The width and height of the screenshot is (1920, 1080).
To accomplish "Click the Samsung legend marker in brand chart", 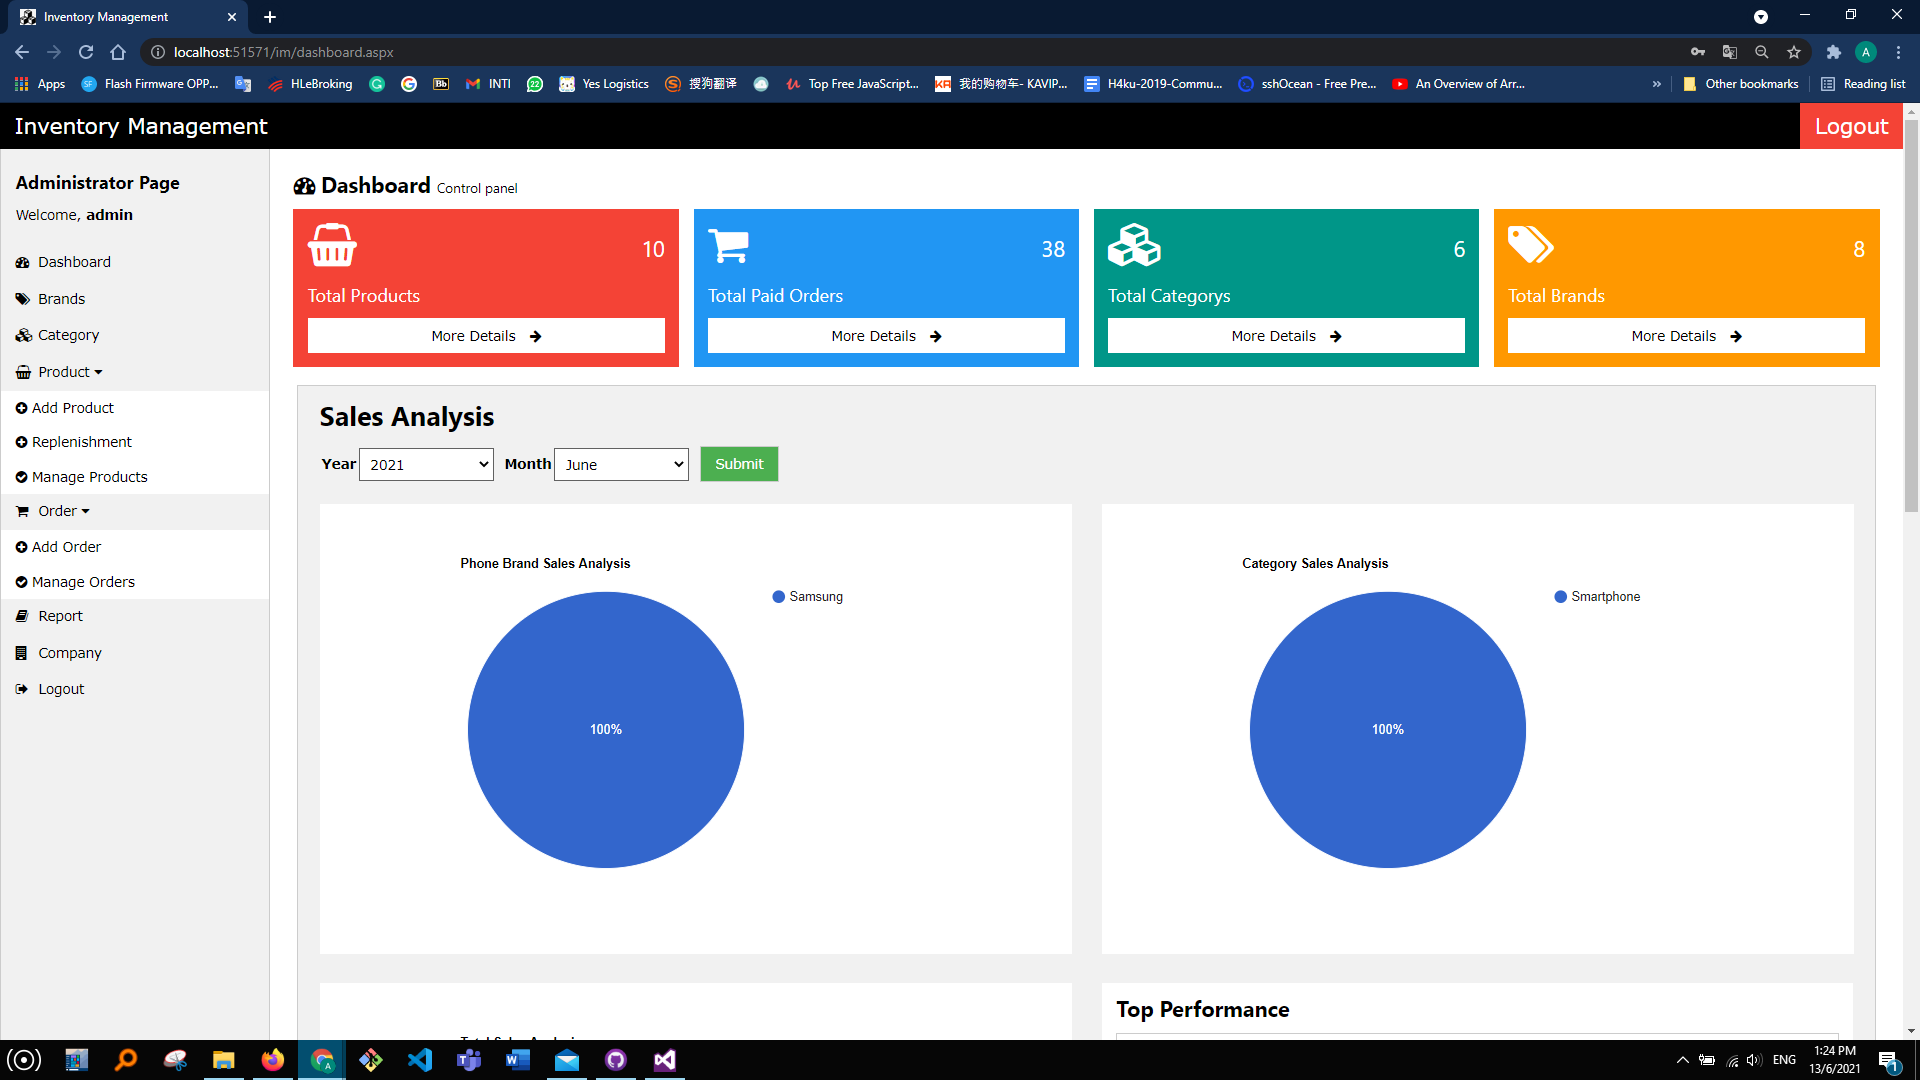I will [x=779, y=597].
